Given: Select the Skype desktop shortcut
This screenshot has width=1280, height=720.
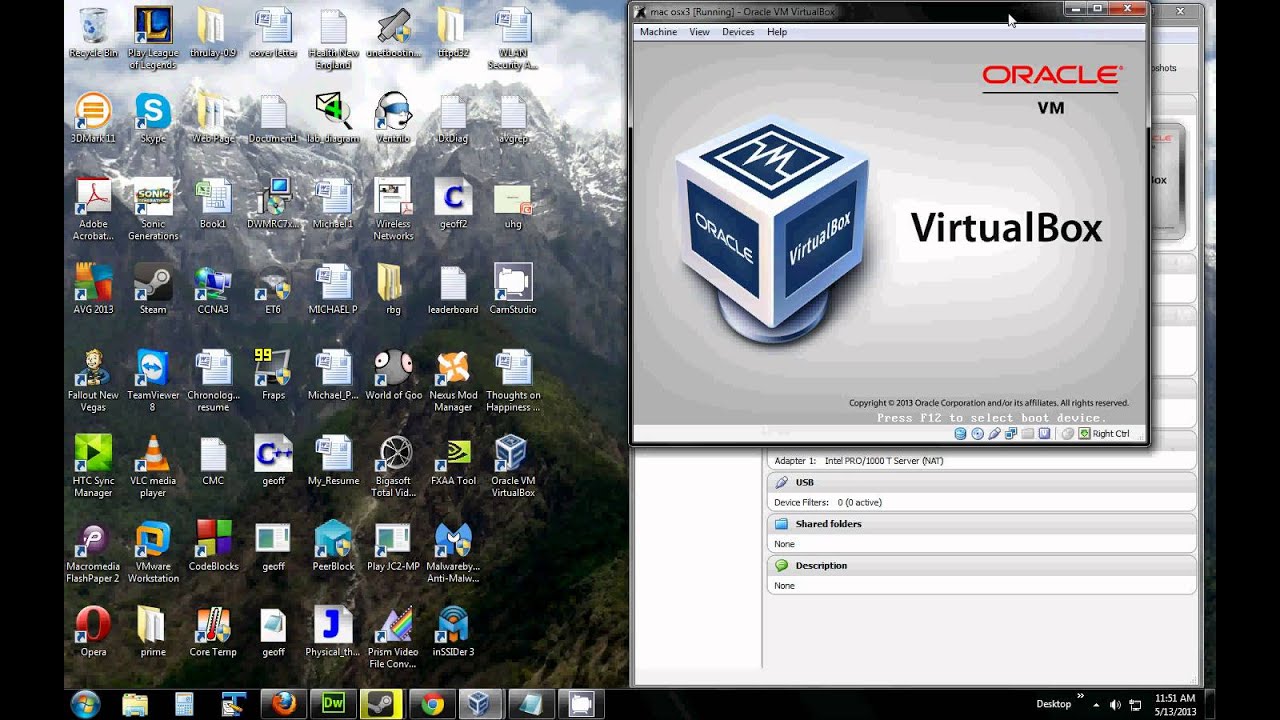Looking at the screenshot, I should tap(153, 118).
